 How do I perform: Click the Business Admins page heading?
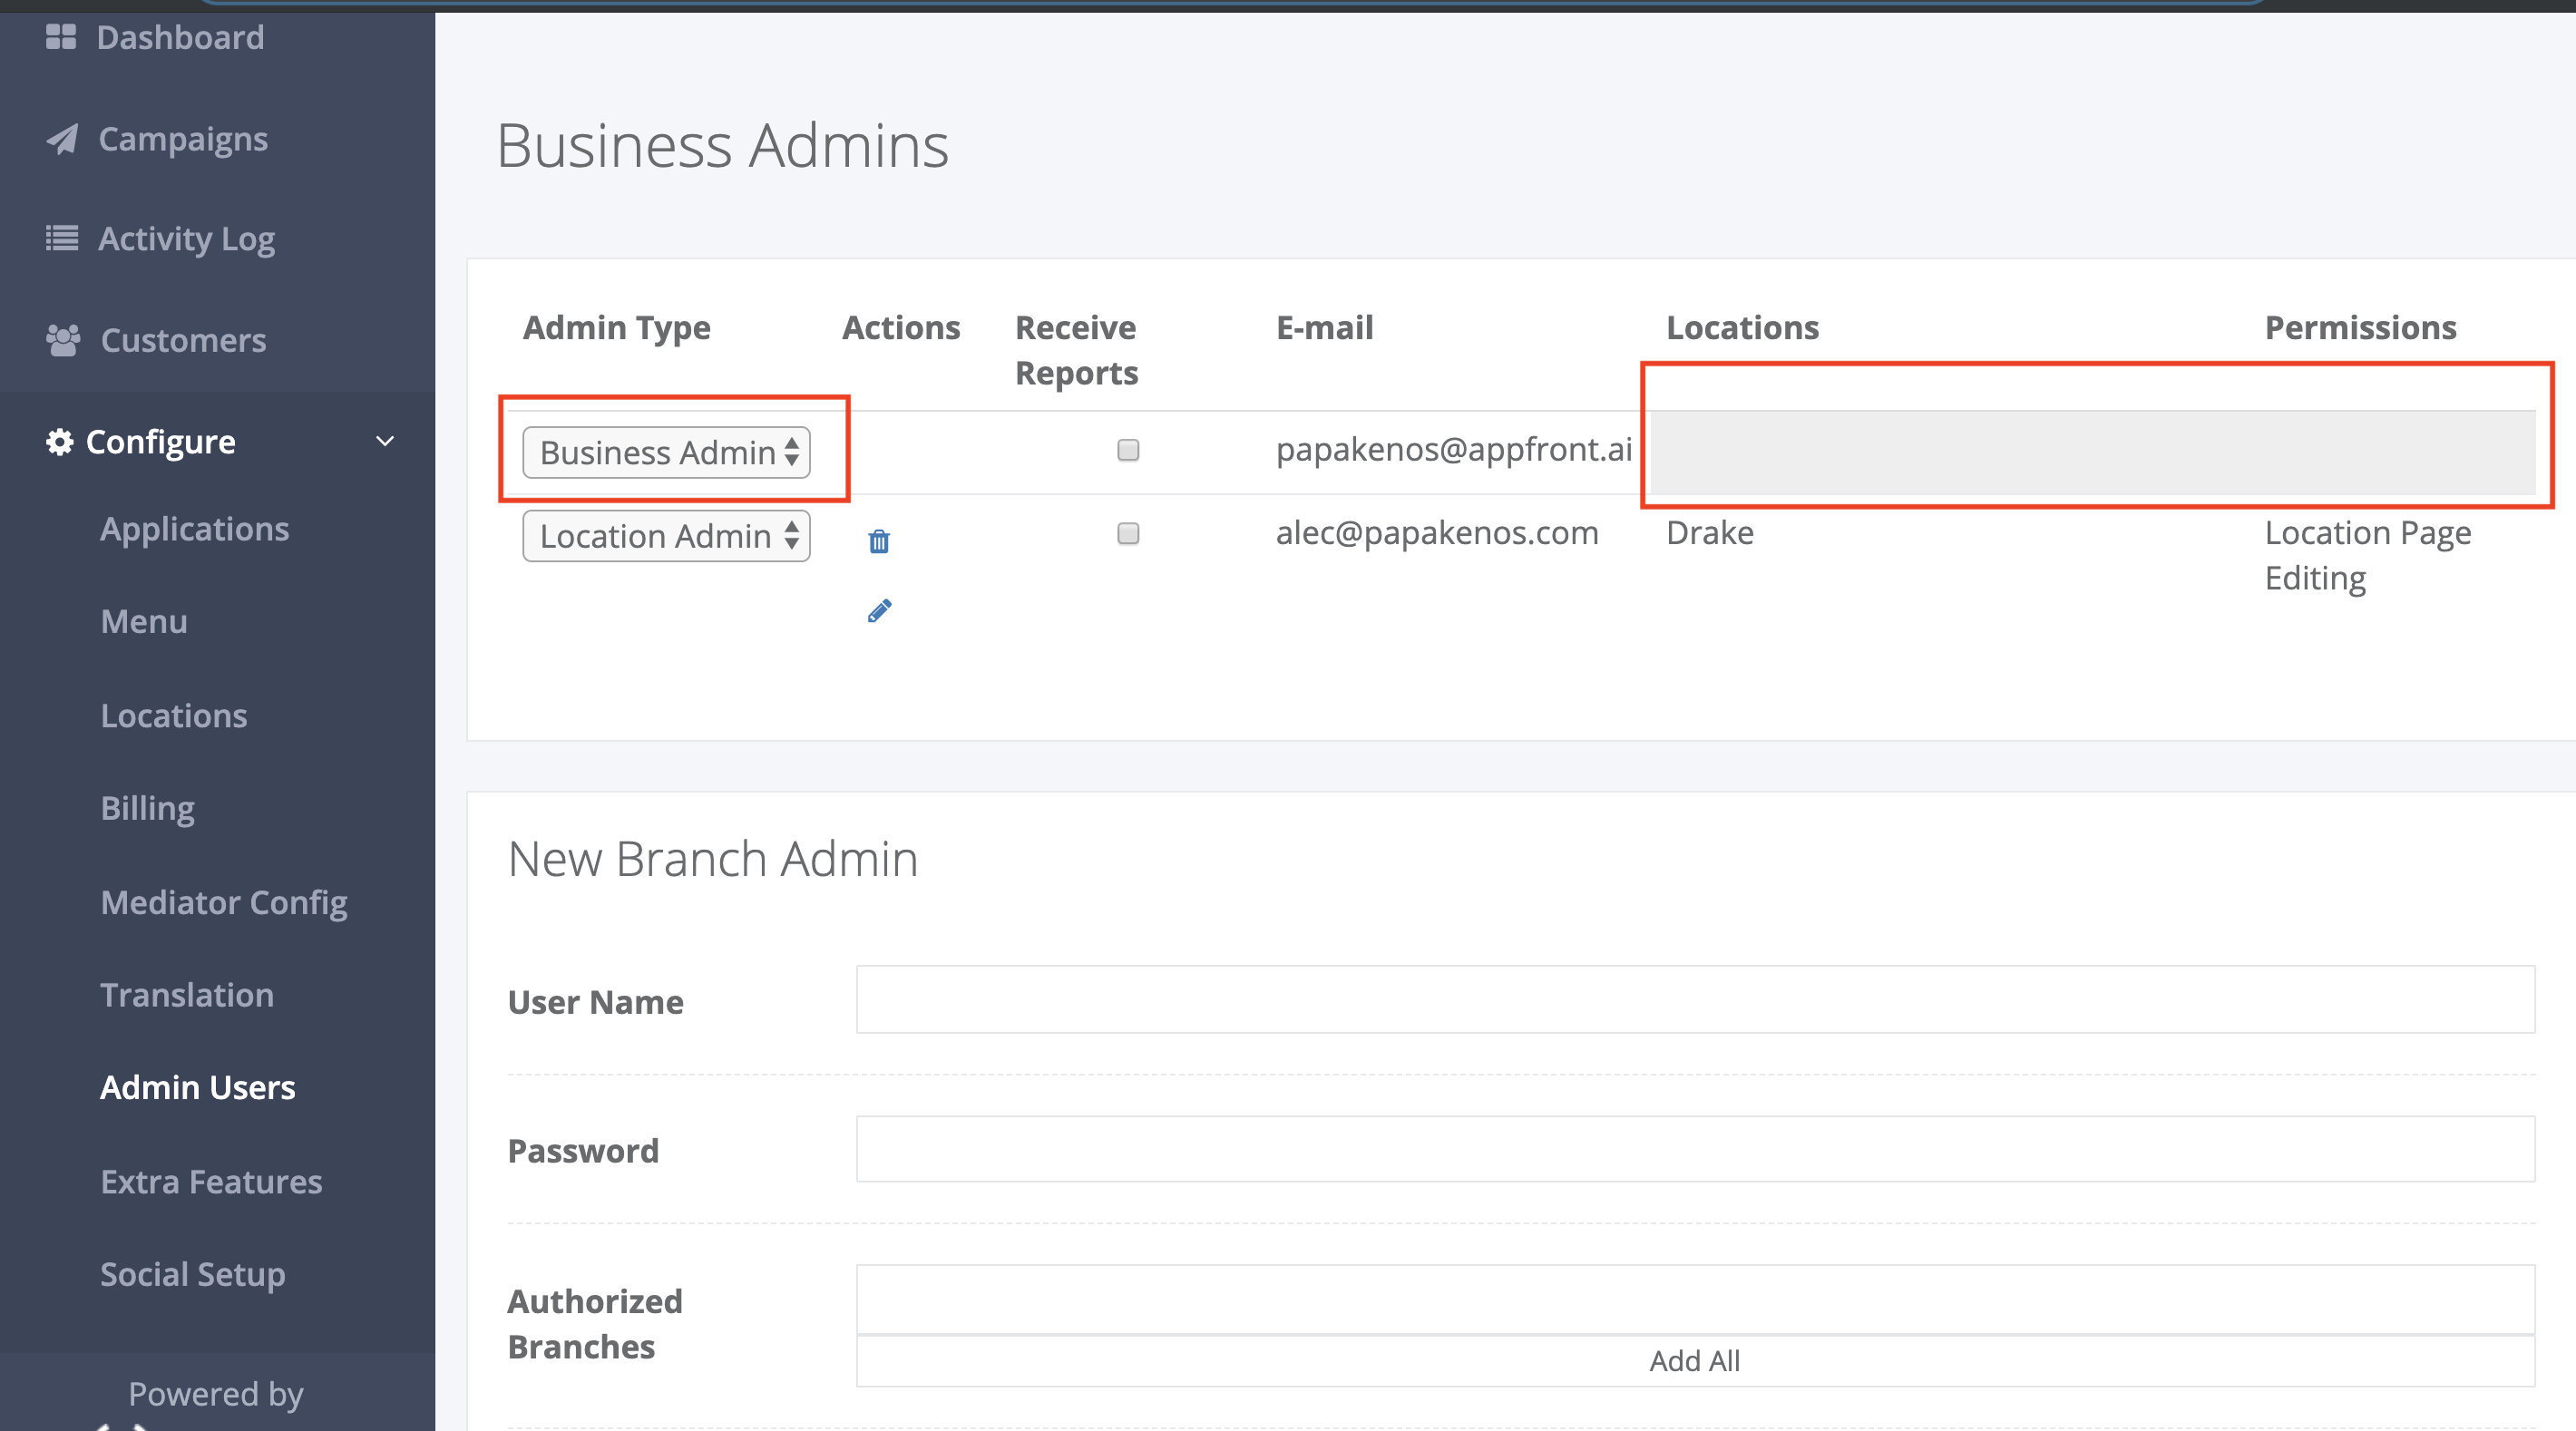[723, 146]
